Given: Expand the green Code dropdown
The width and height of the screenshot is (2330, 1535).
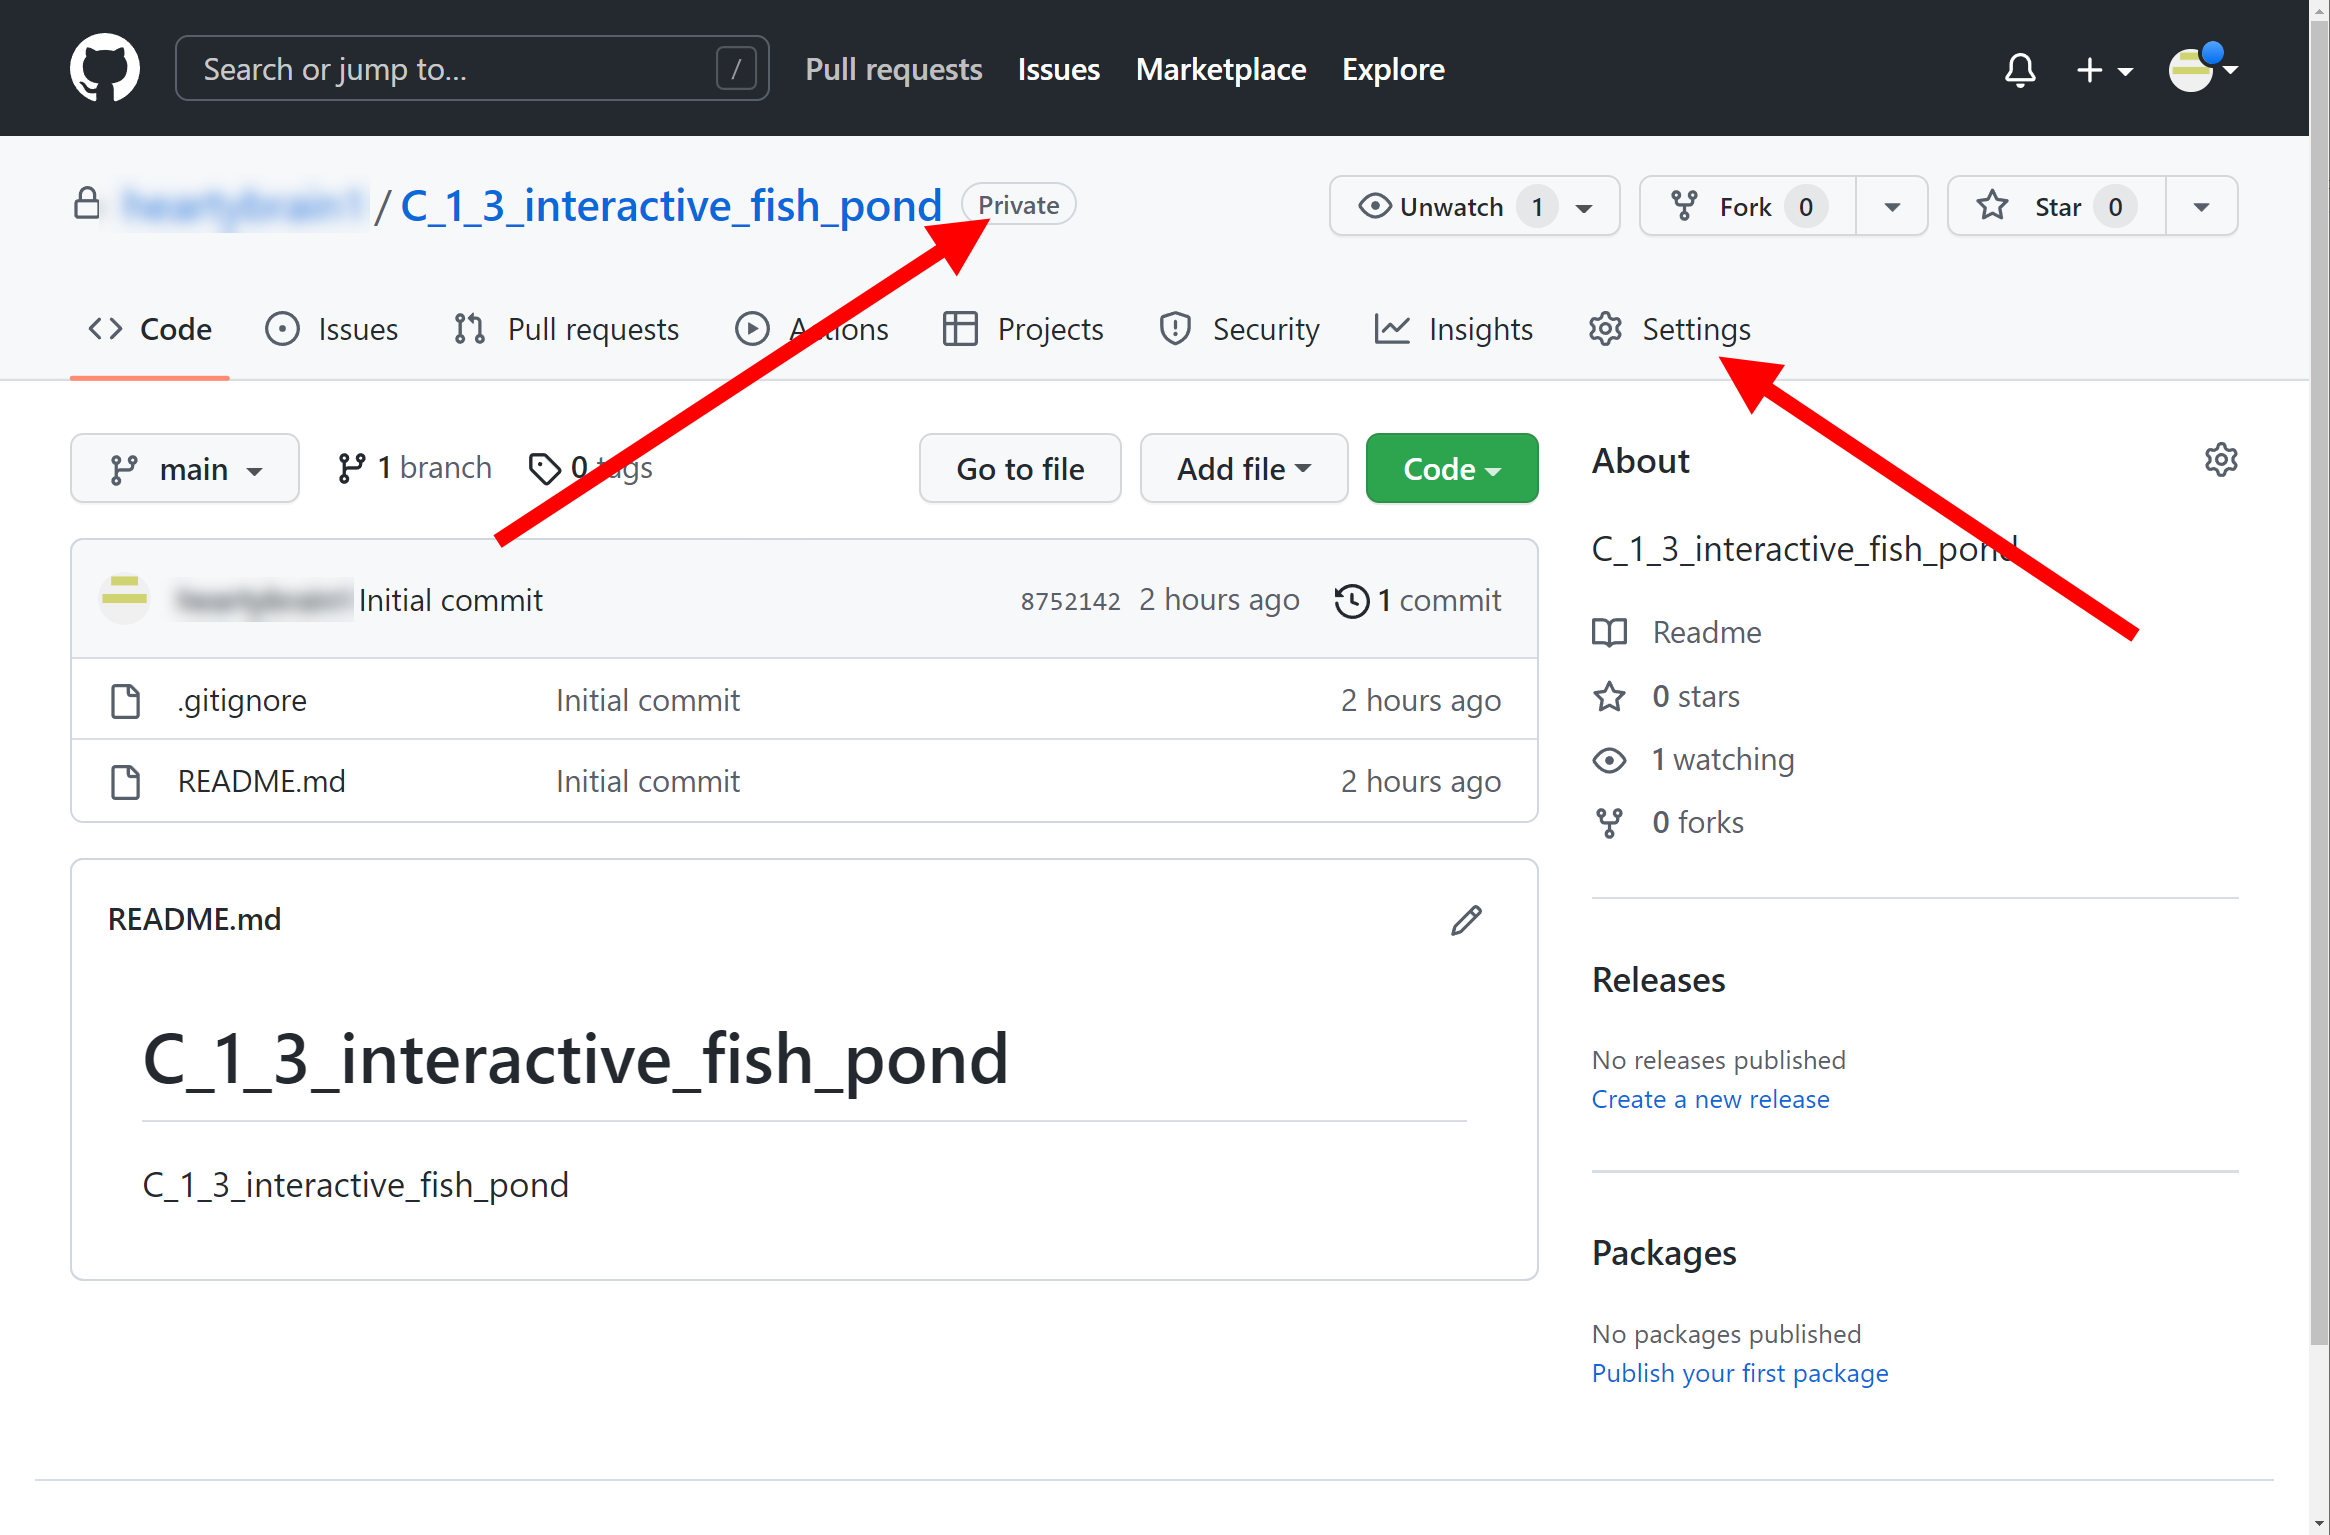Looking at the screenshot, I should click(x=1451, y=469).
